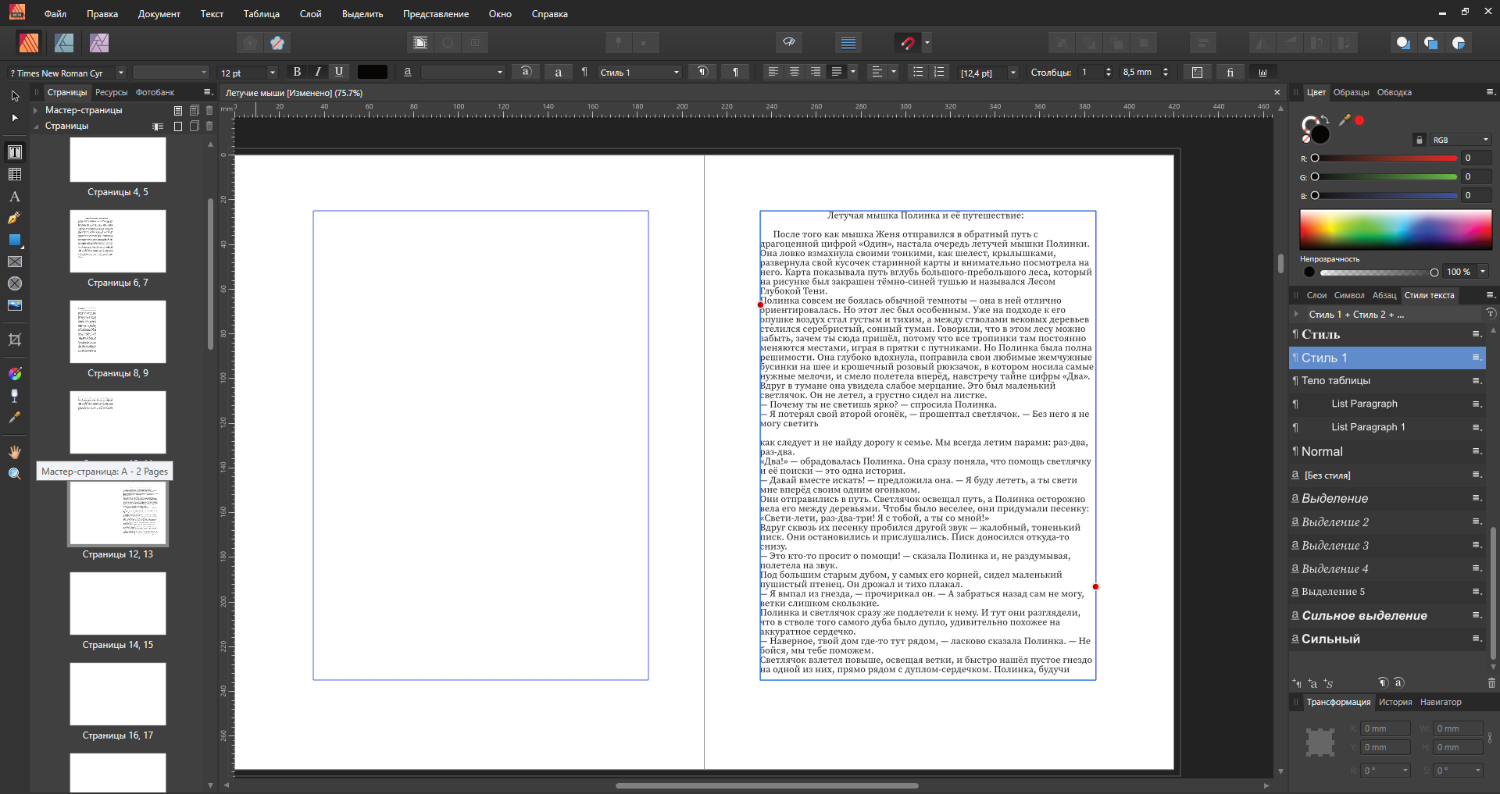Open the font size 12 pt dropdown

click(x=272, y=73)
